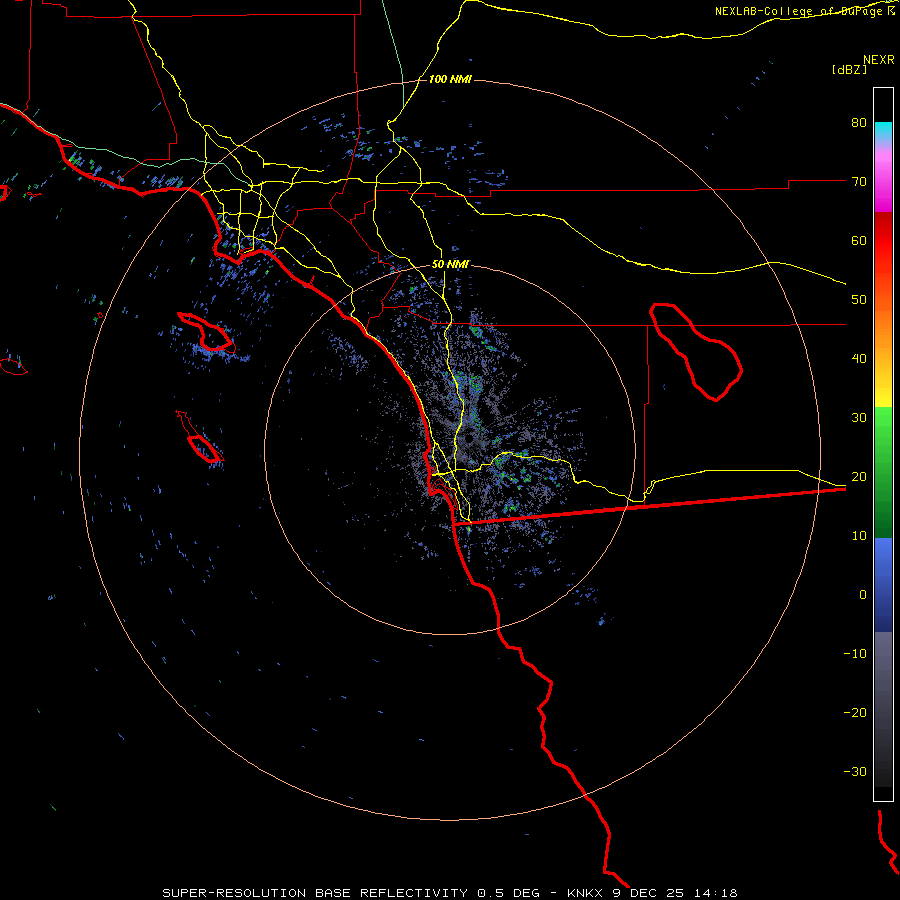
Task: Click the 50 NMI range ring label
Action: tap(450, 265)
